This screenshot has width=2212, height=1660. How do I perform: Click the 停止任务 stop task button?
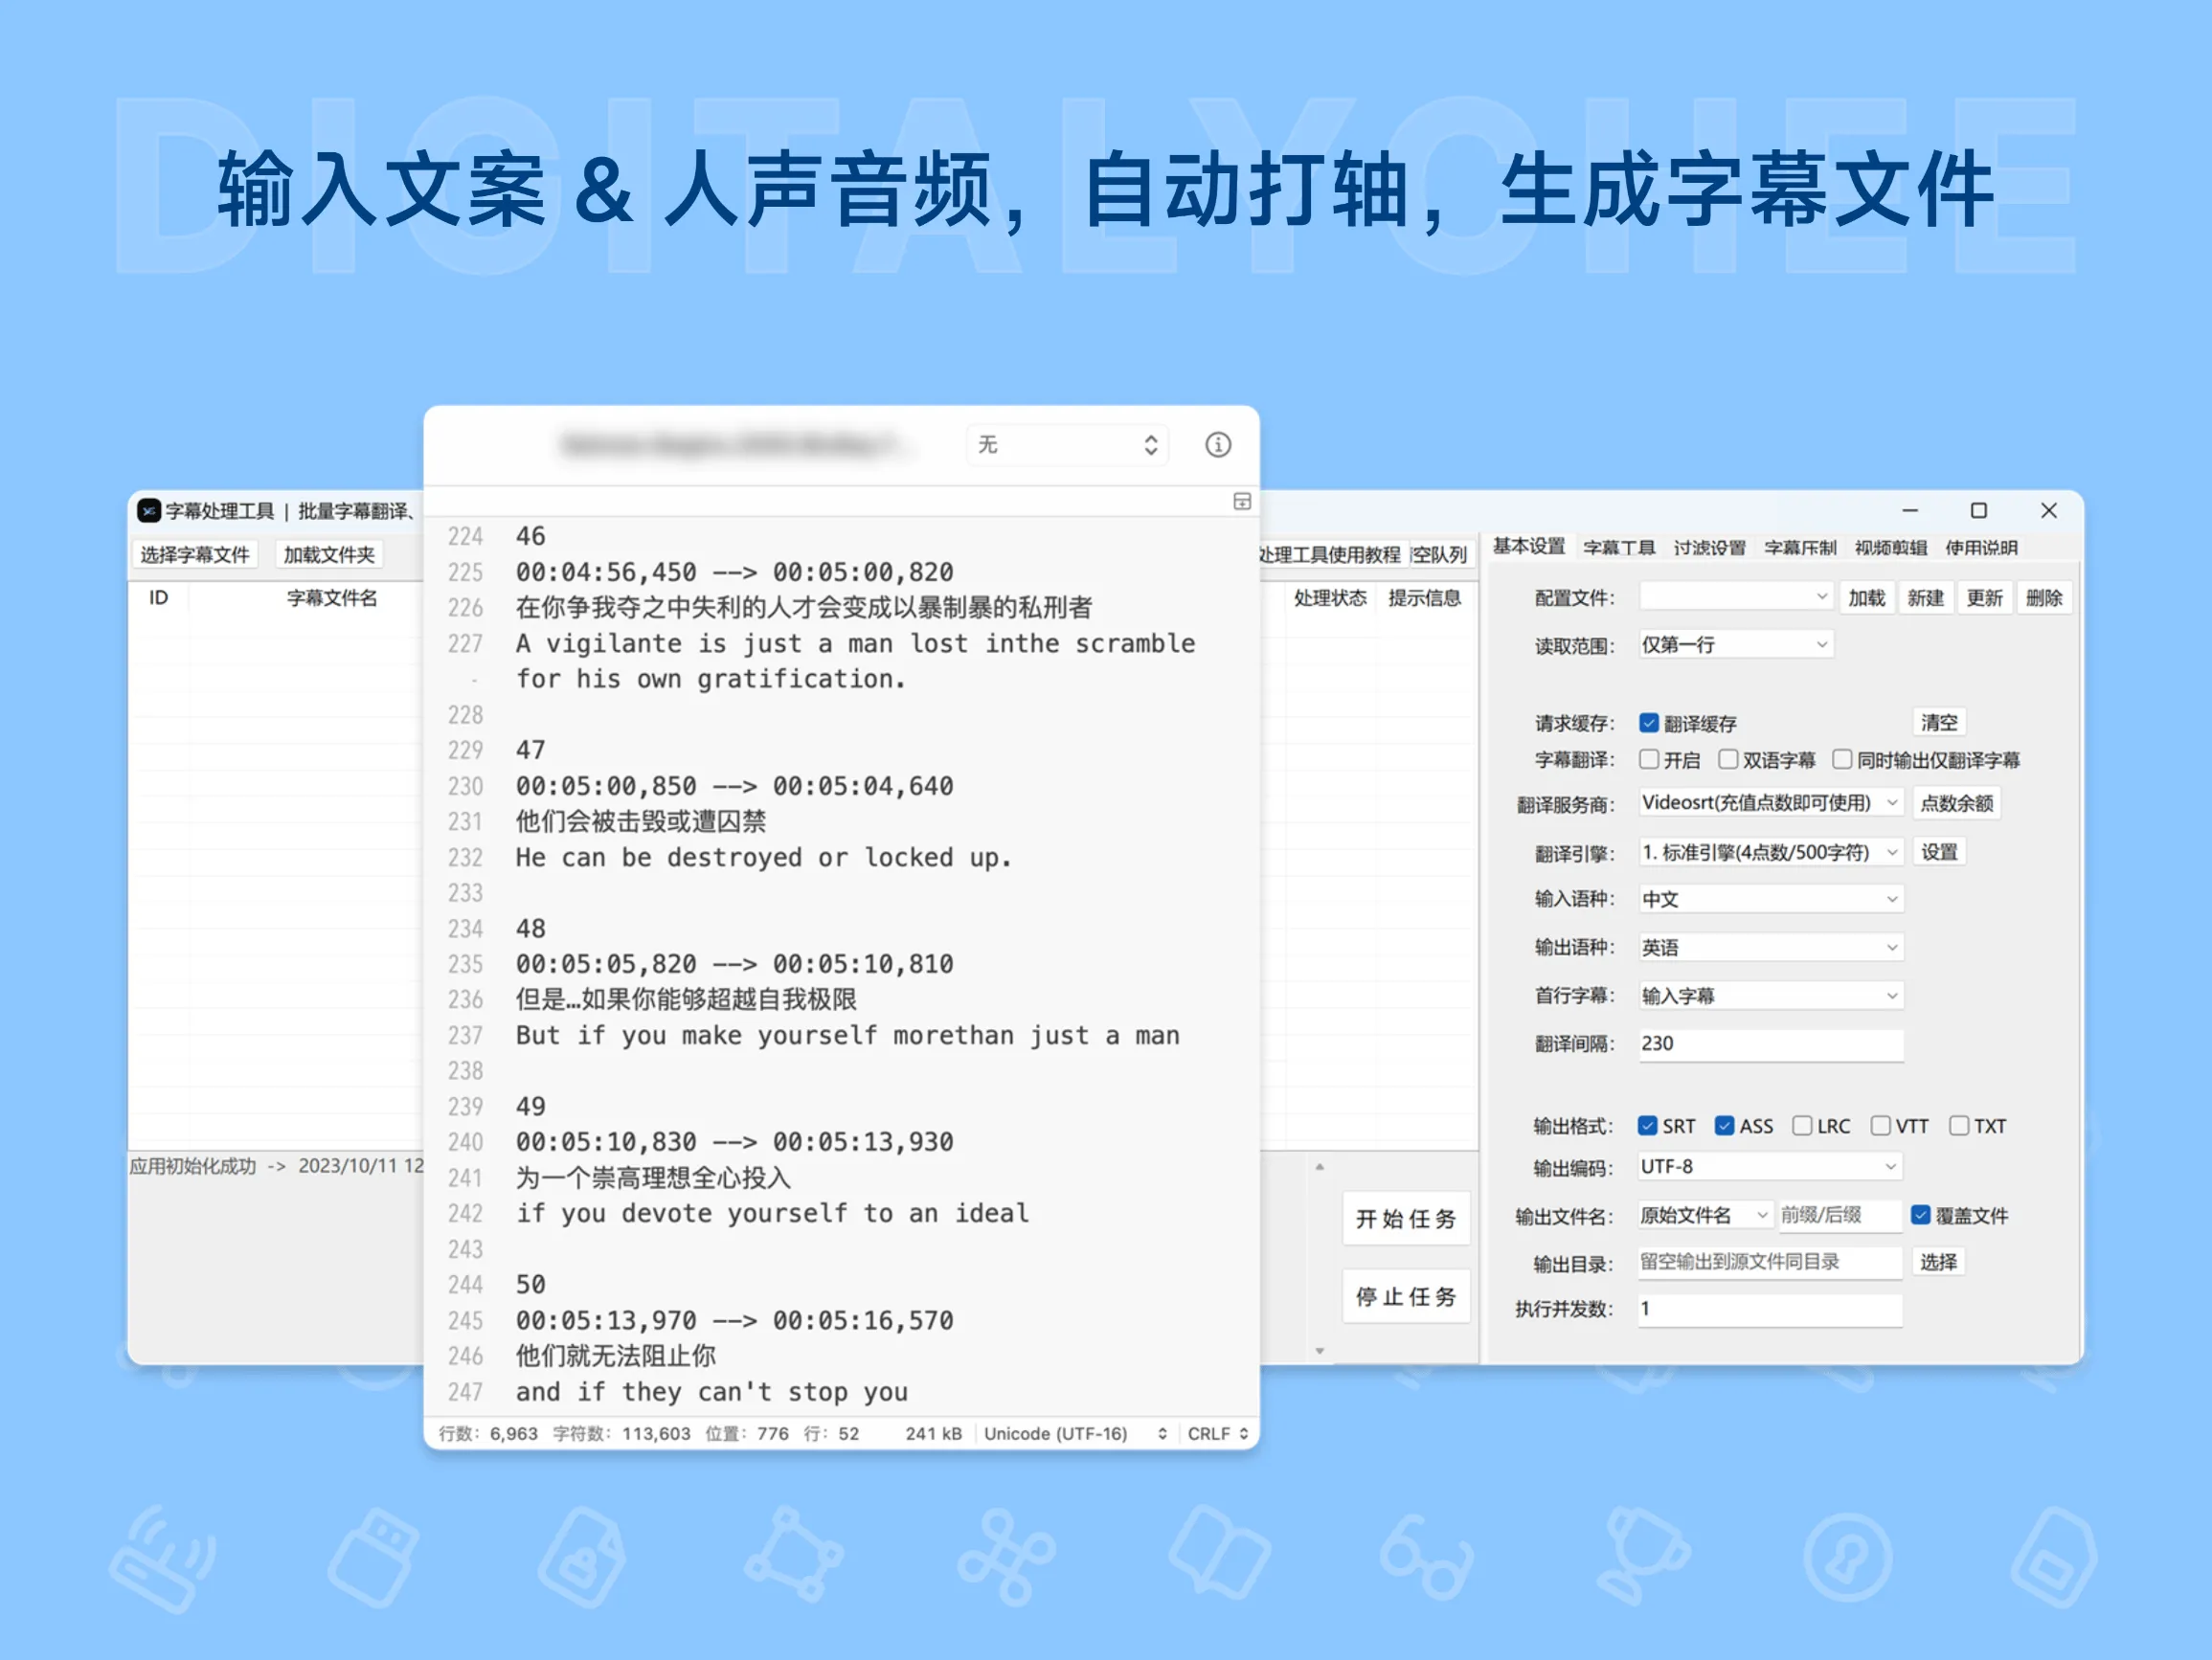tap(1405, 1295)
